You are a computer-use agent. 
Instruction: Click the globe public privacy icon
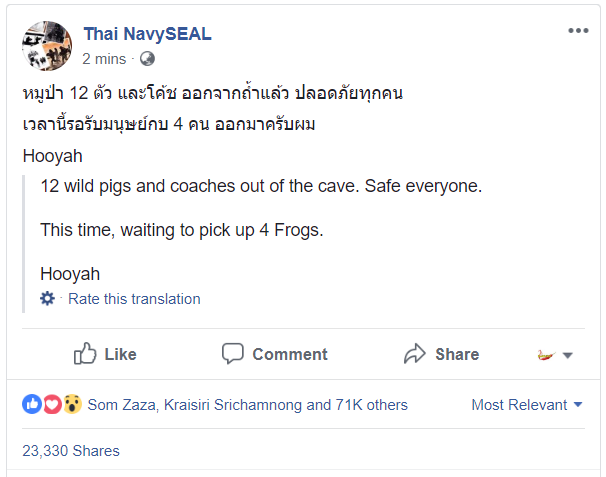pos(148,58)
